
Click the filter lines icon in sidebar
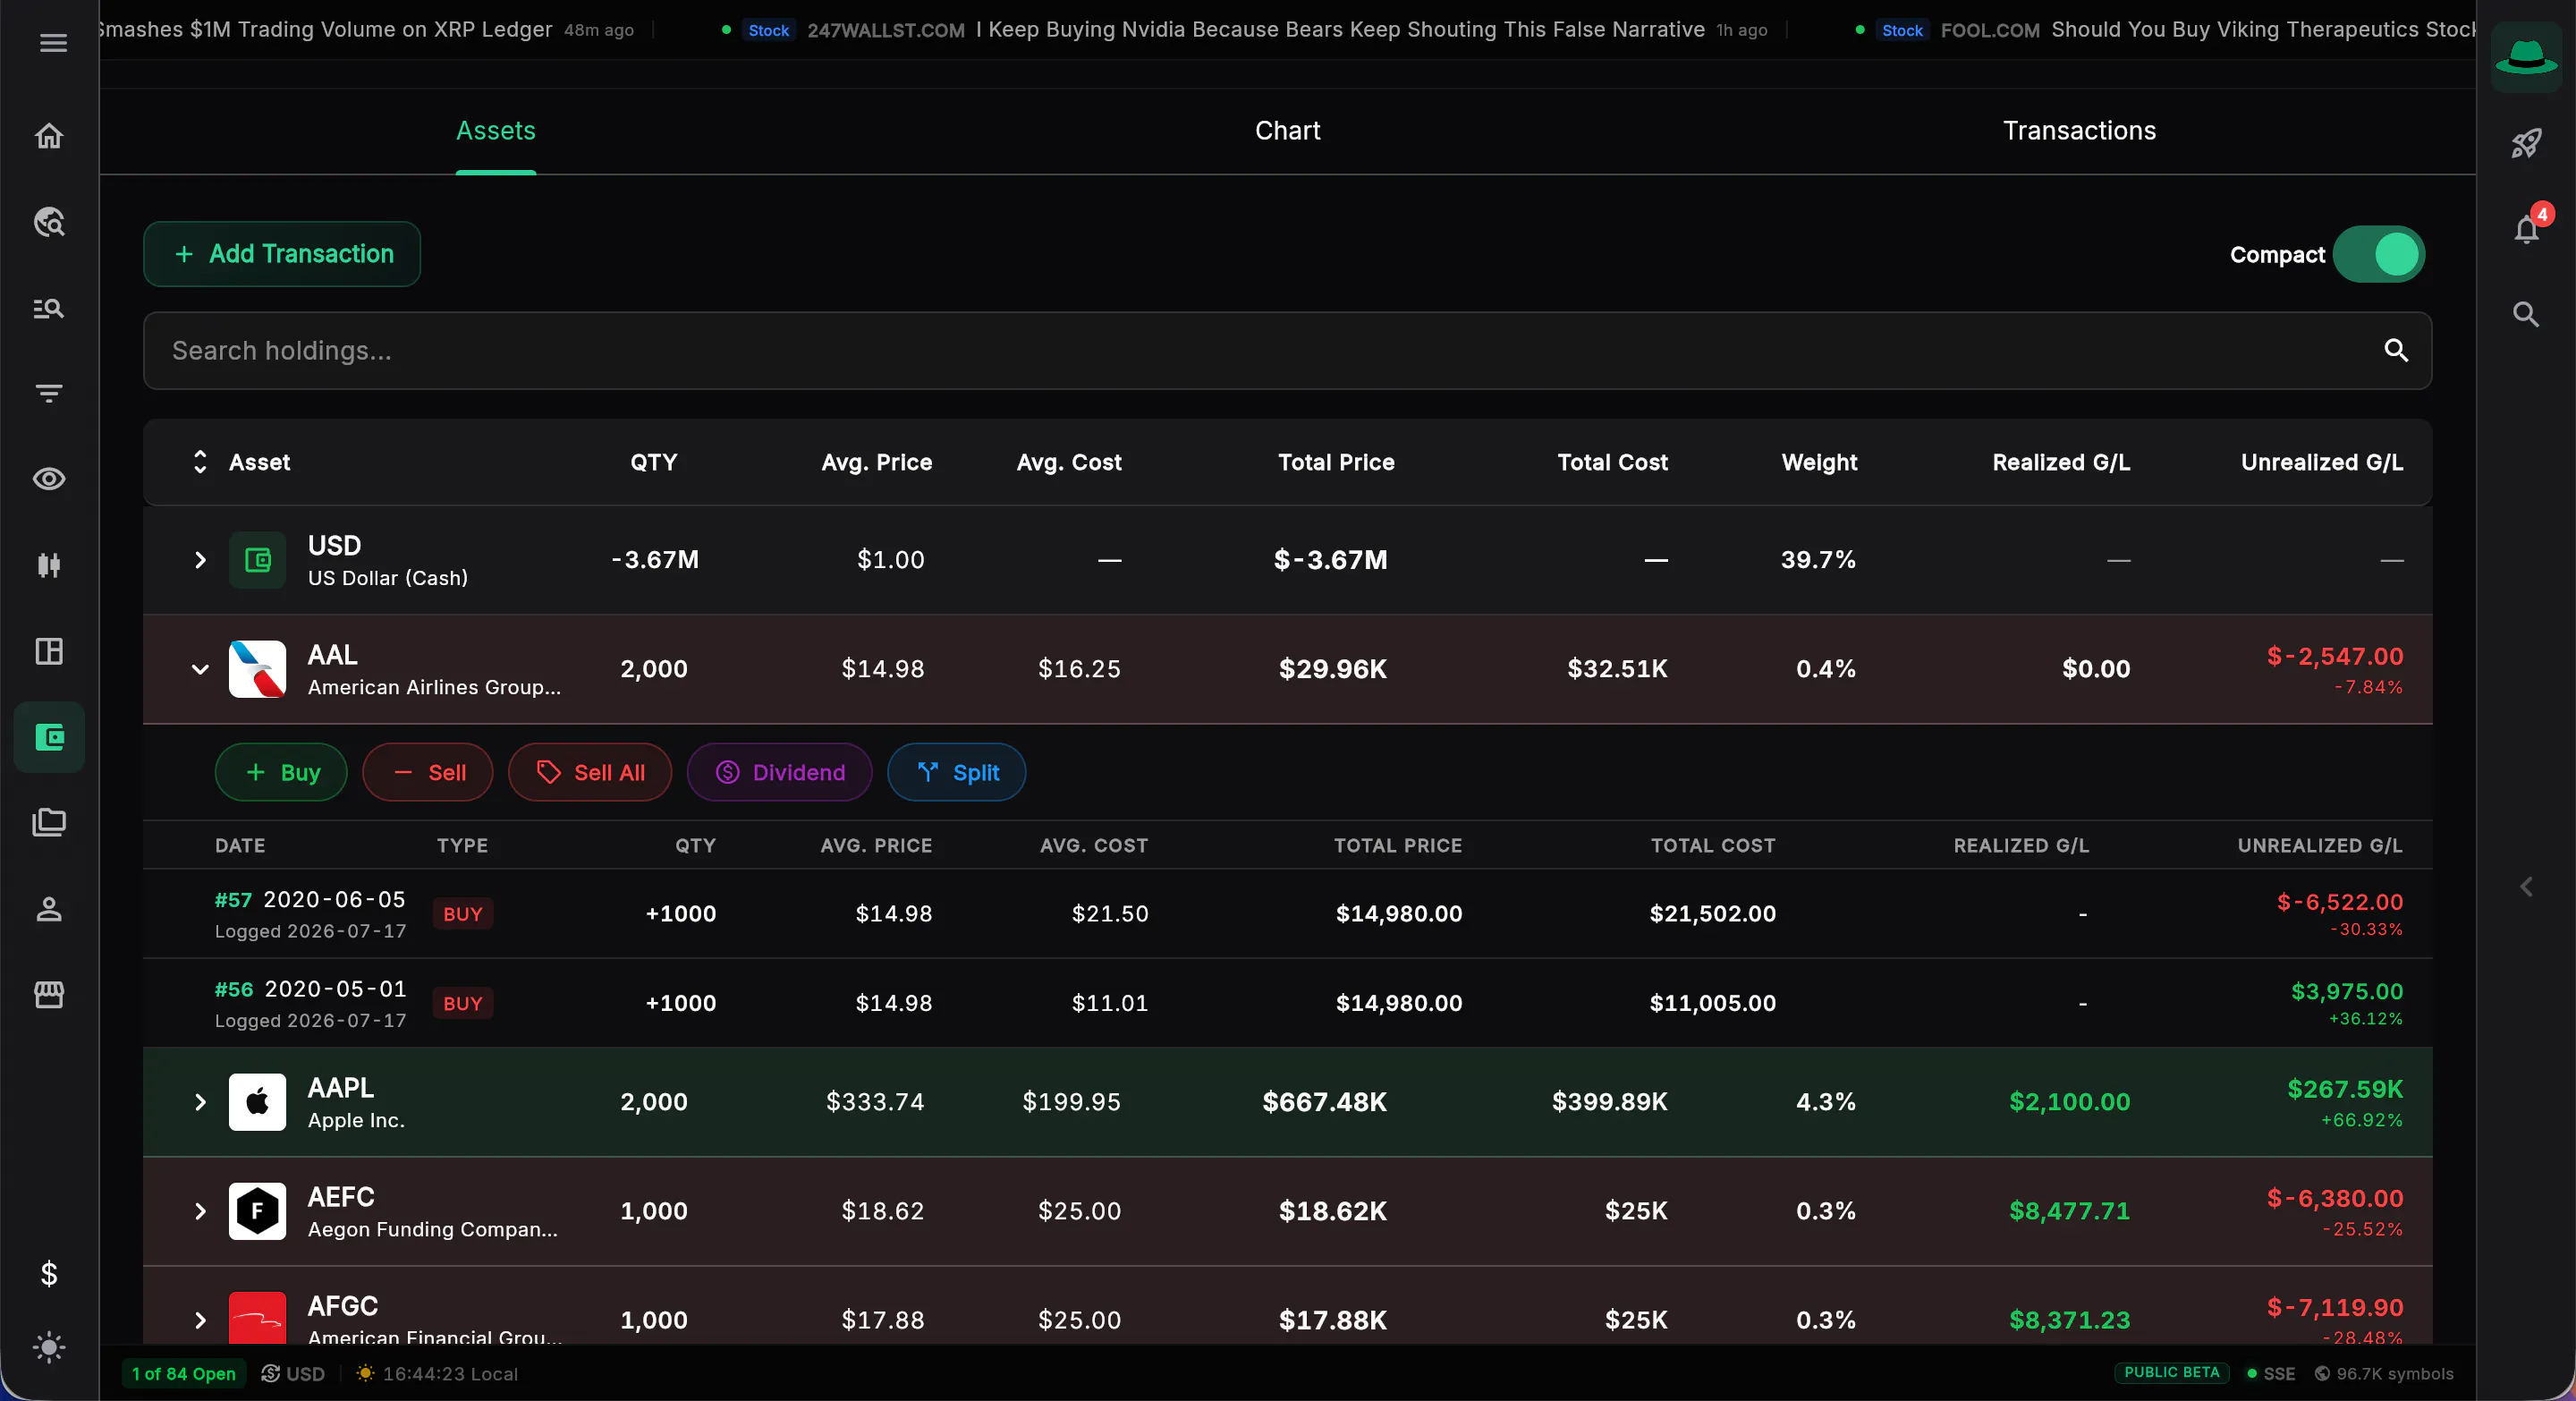pos(49,393)
